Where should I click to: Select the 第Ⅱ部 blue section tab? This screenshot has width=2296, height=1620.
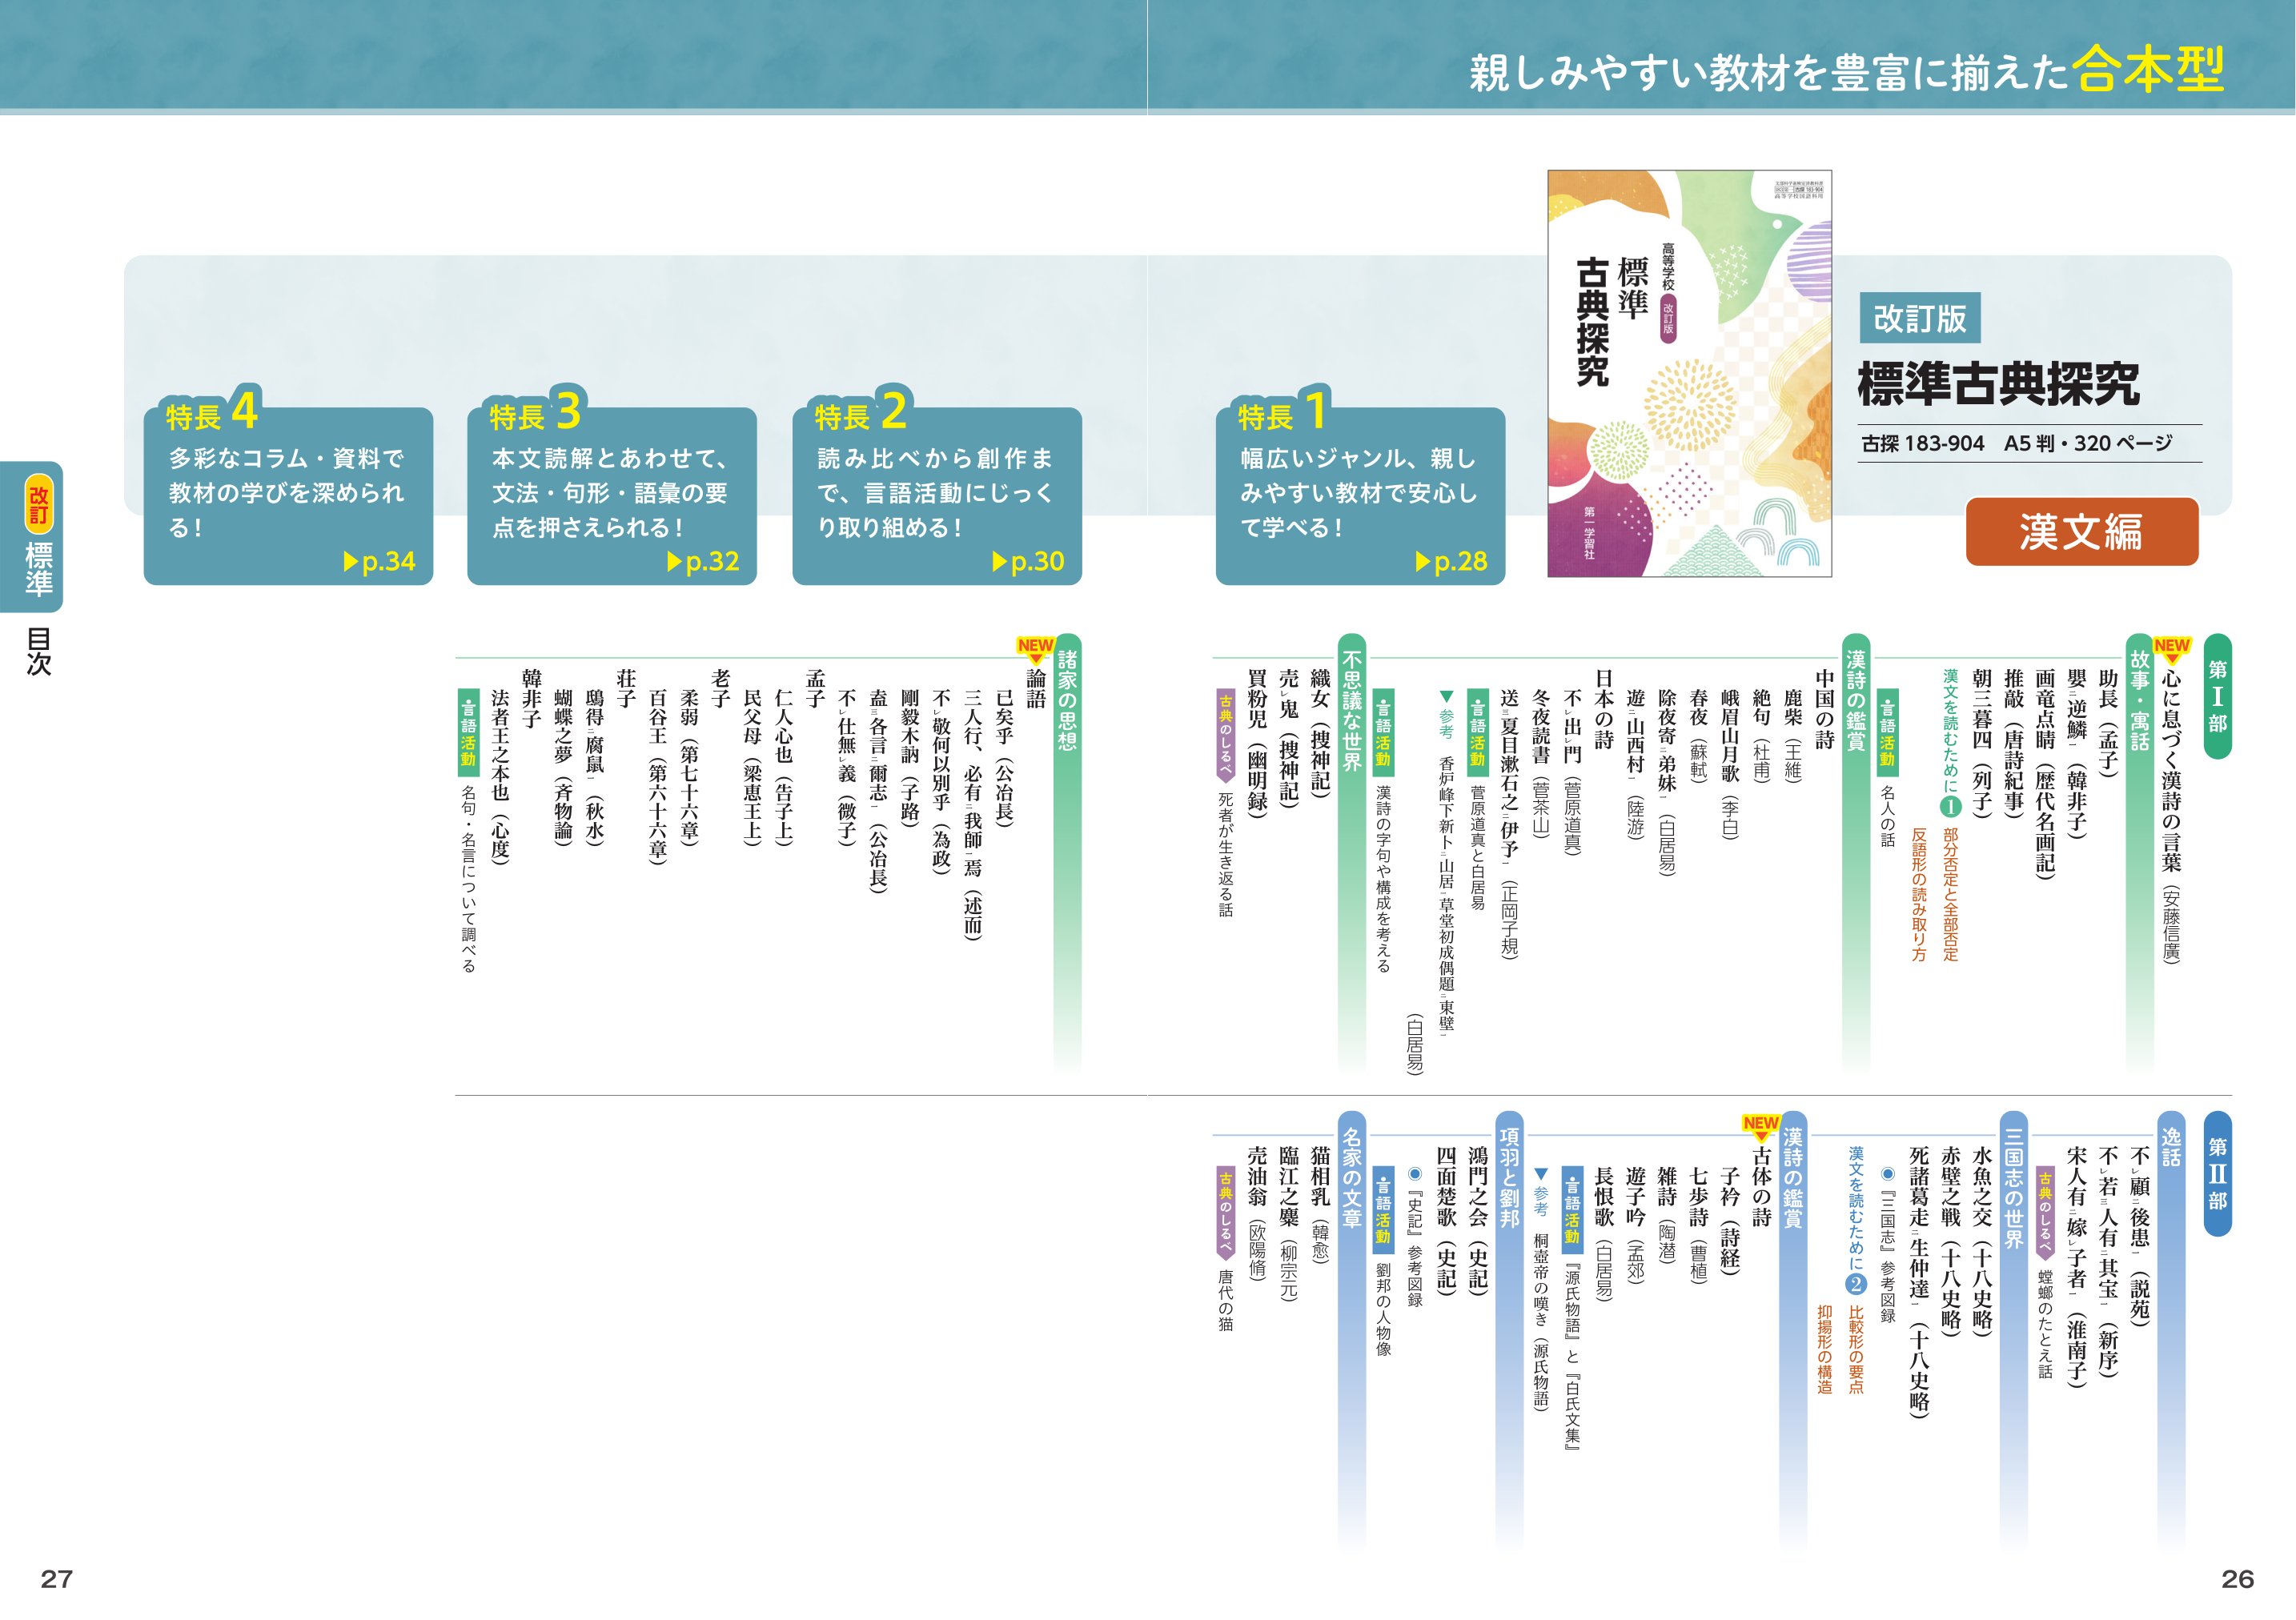tap(2217, 1173)
